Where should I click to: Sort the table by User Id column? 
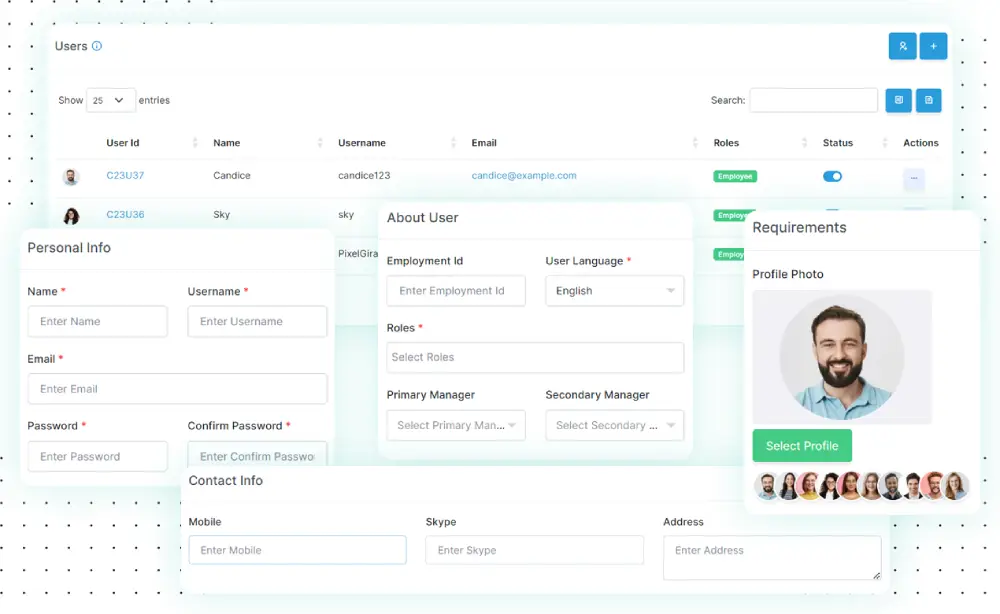(x=123, y=143)
